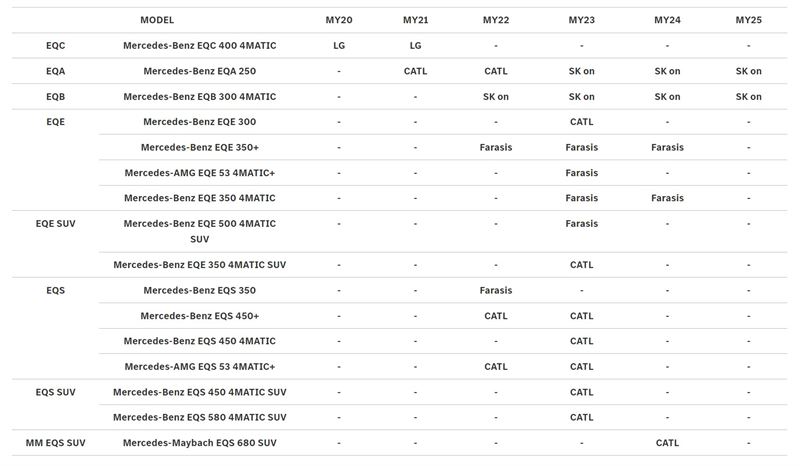The width and height of the screenshot is (800, 466).
Task: Select the MY20 column header
Action: coord(339,20)
